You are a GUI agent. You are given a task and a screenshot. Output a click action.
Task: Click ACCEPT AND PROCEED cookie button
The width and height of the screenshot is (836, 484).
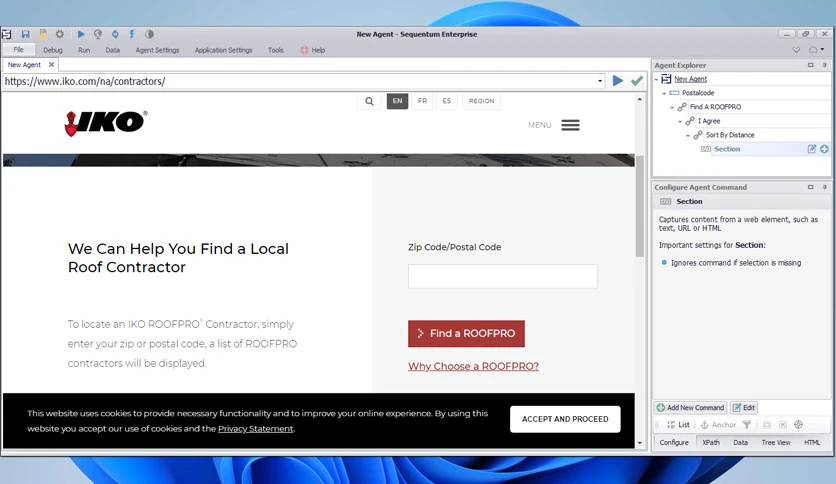565,419
